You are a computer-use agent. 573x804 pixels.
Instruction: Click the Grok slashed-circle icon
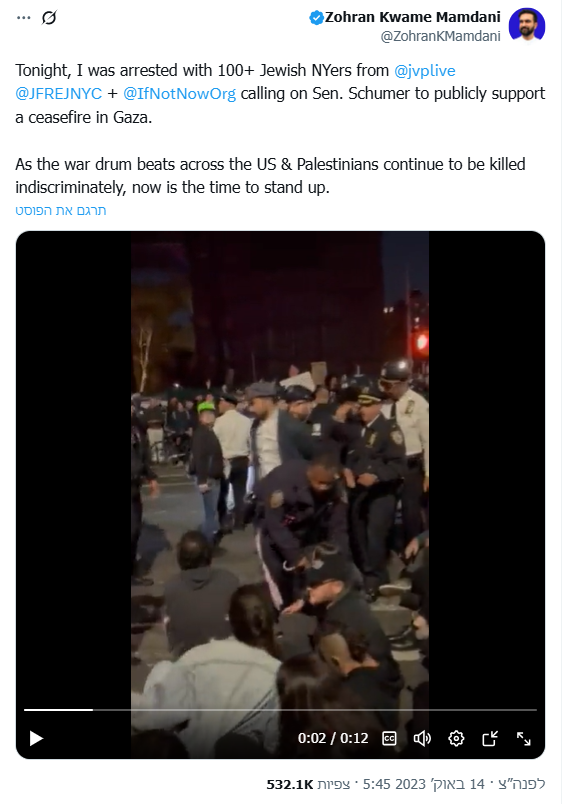(x=49, y=18)
